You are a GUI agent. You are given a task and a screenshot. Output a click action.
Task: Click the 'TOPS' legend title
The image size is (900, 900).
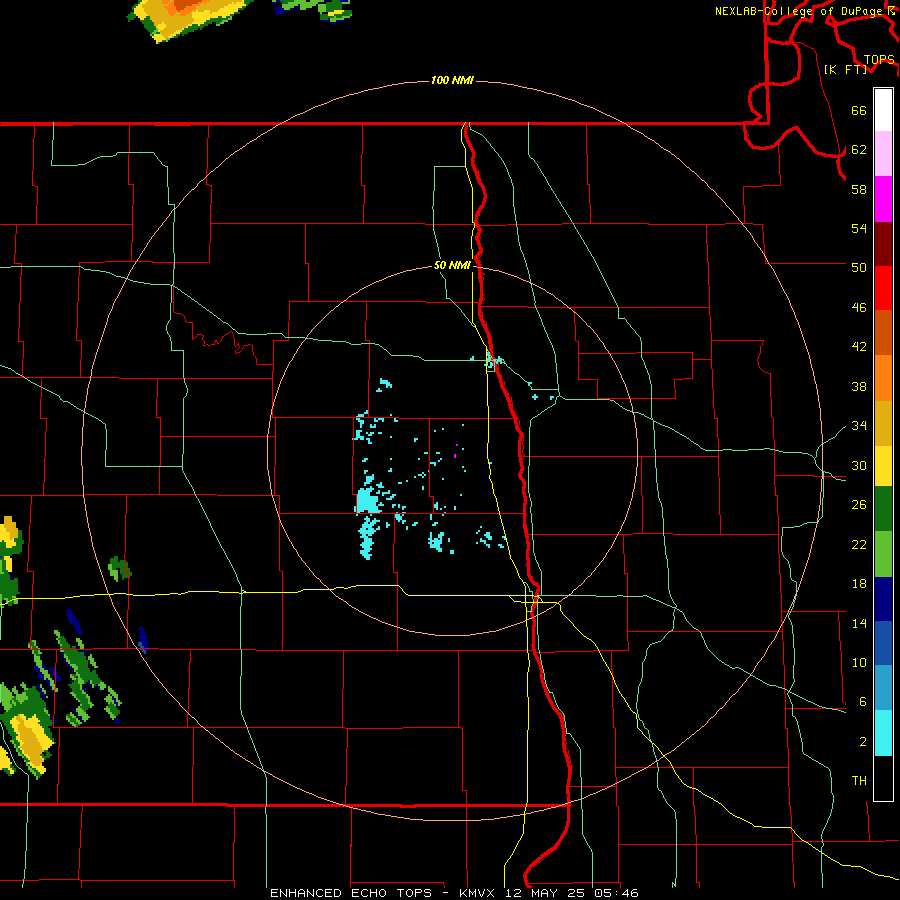pos(879,60)
